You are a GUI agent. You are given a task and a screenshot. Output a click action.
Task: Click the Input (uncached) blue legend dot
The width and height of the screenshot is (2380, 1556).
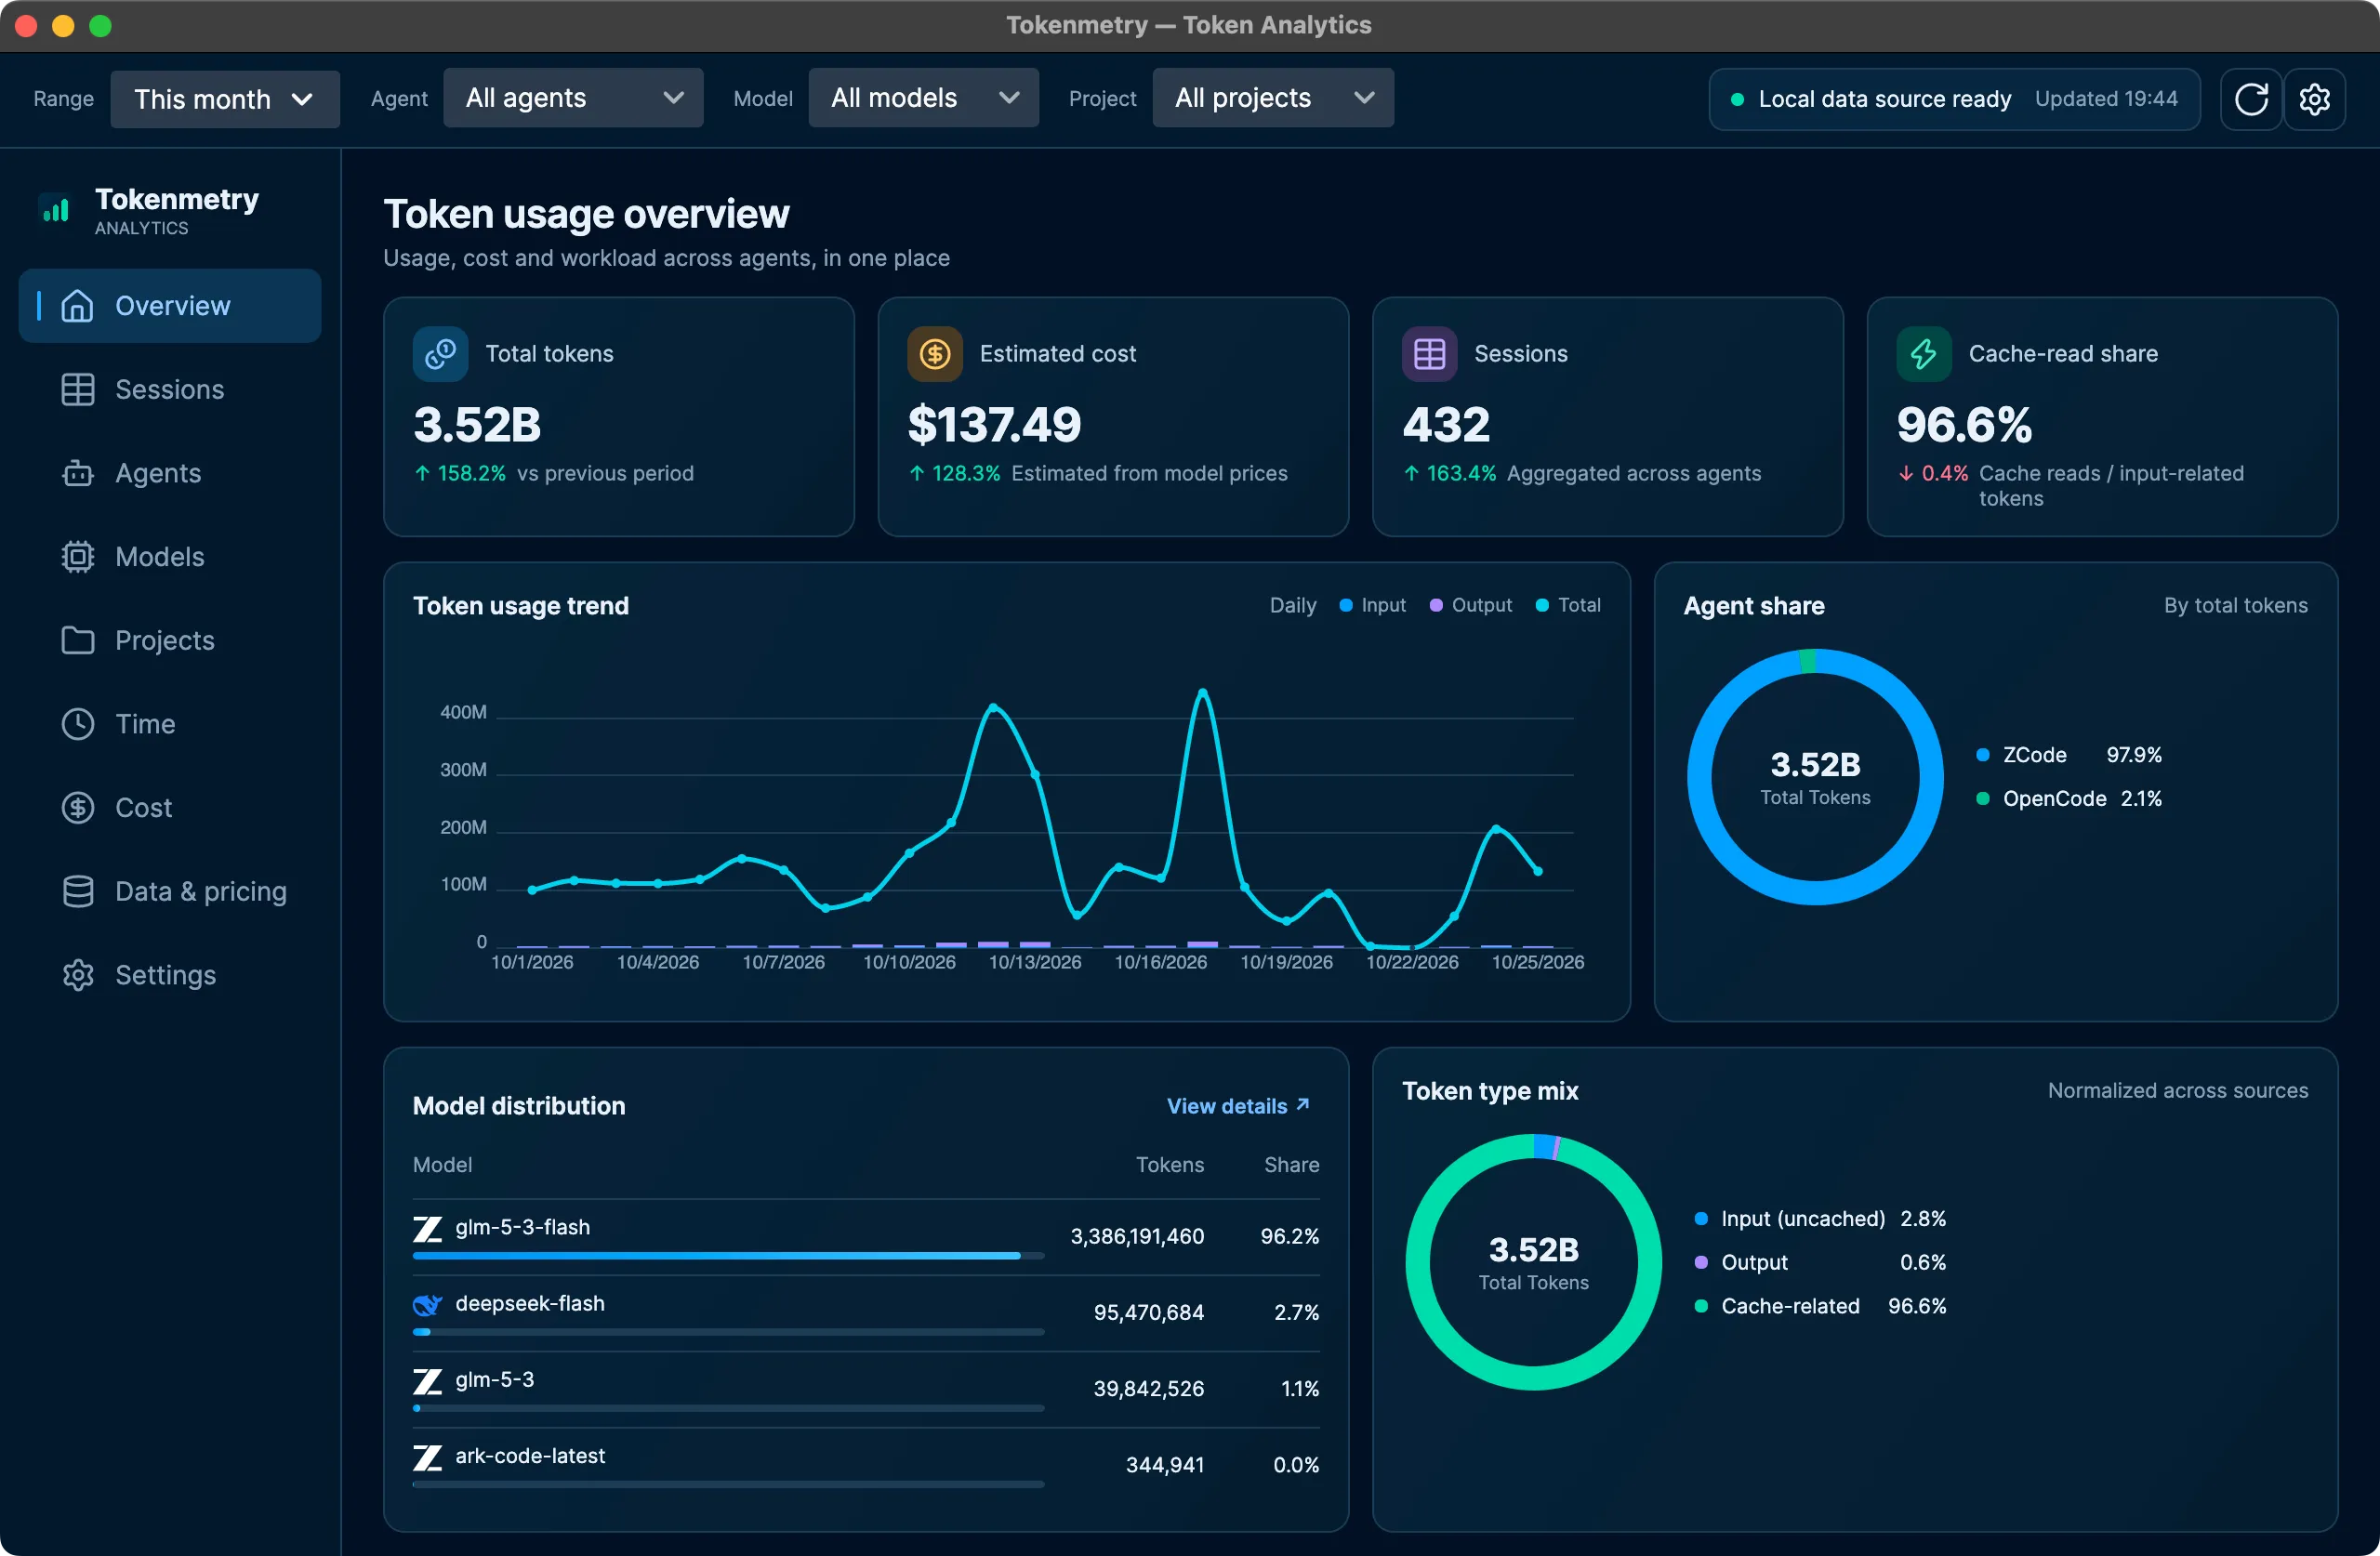1701,1219
